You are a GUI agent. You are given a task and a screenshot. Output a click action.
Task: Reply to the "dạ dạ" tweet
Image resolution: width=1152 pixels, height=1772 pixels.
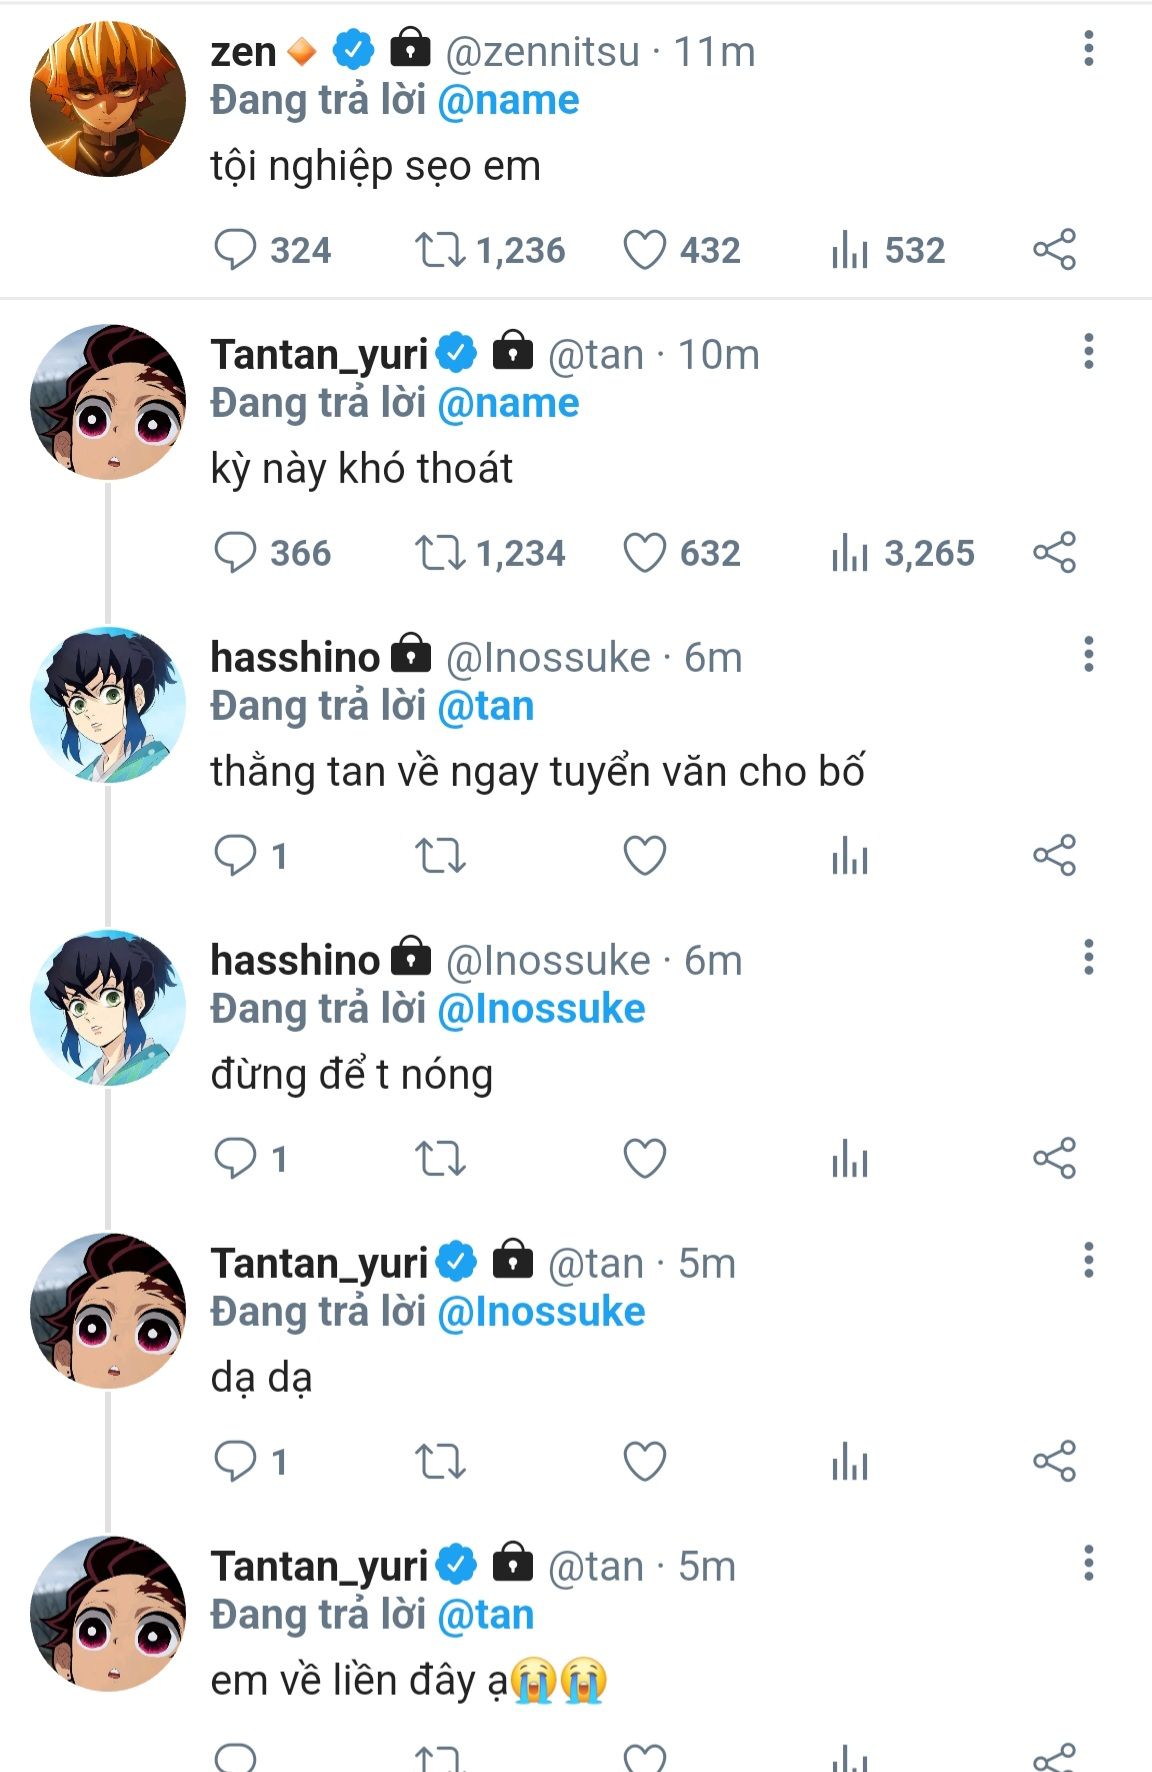(x=236, y=1462)
